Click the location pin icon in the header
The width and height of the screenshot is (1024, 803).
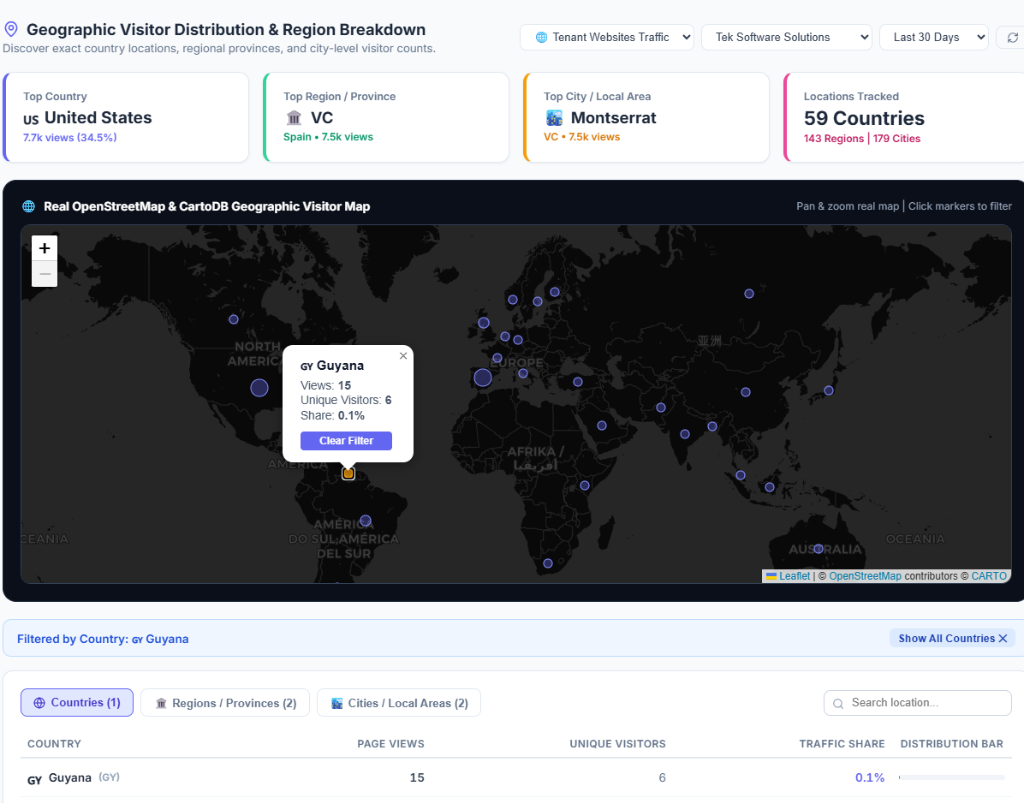click(11, 29)
